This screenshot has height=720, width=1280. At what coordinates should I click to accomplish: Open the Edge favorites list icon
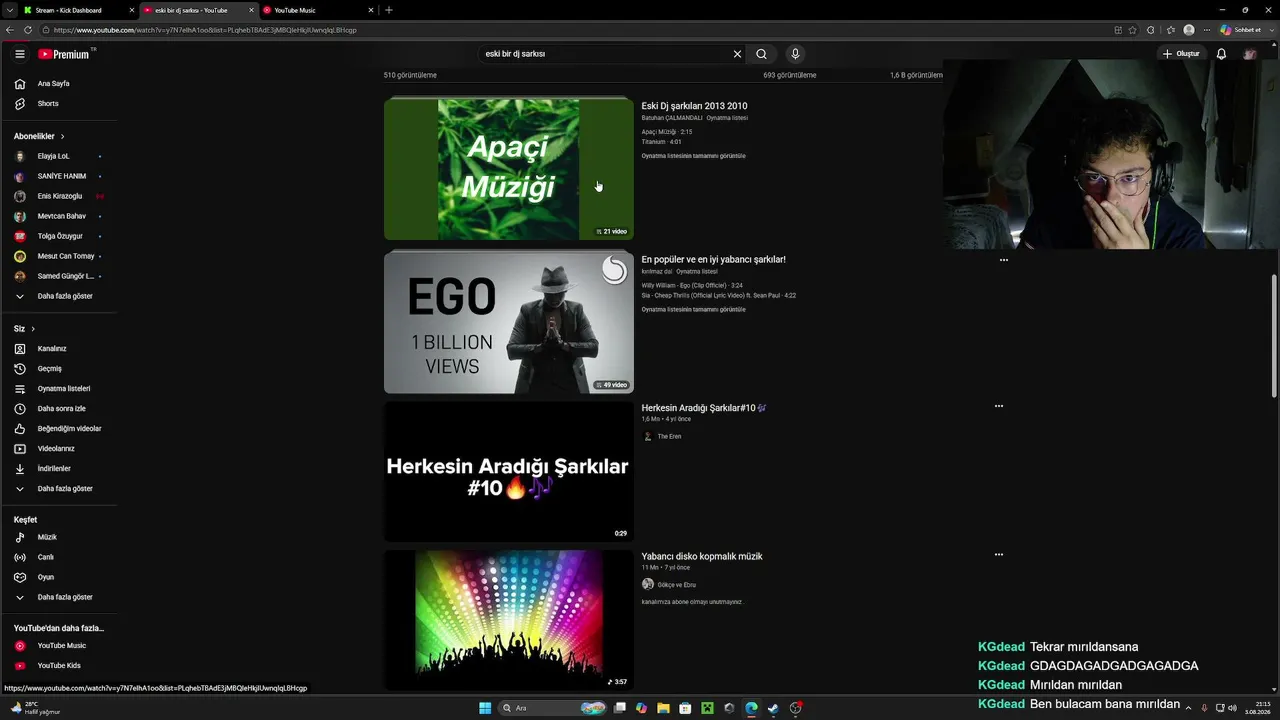(1170, 30)
